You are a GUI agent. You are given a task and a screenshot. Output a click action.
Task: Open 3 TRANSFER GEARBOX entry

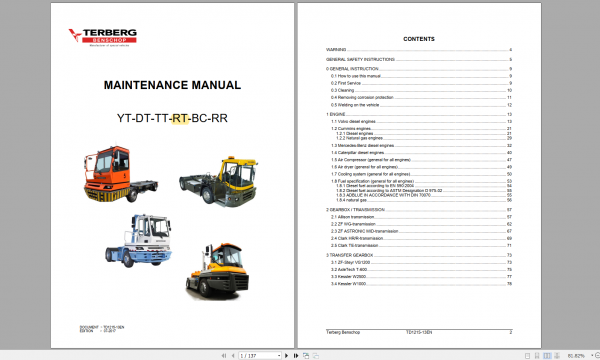(419, 255)
